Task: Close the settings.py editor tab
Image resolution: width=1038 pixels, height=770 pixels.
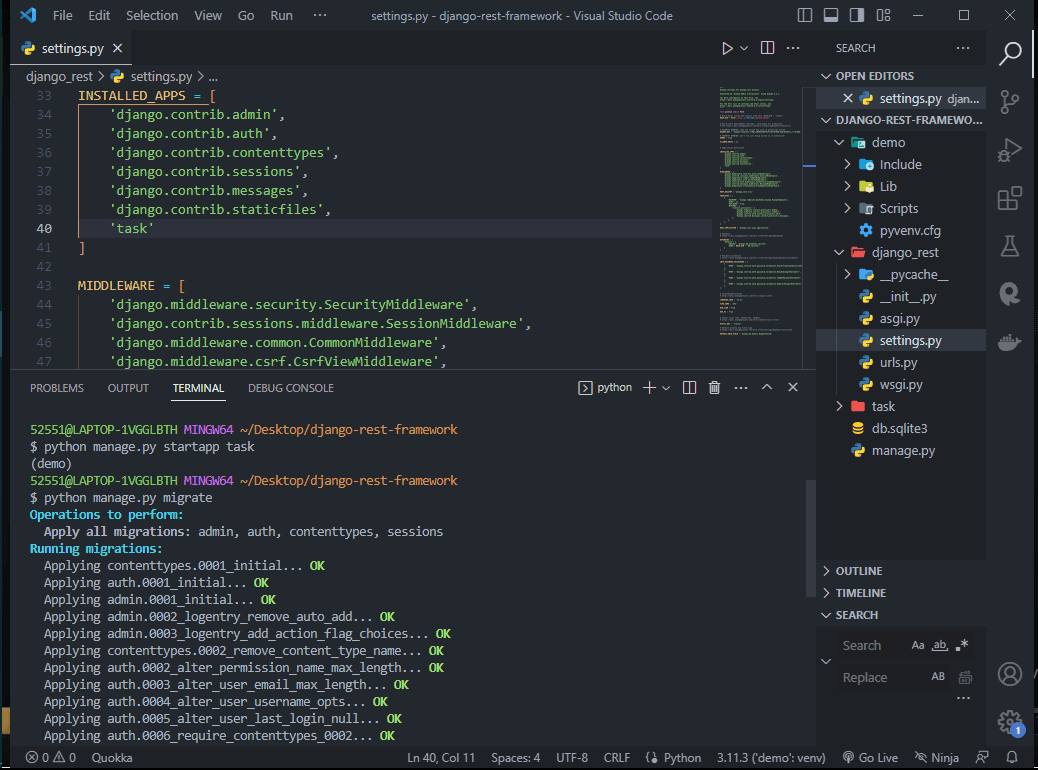Action: point(117,48)
